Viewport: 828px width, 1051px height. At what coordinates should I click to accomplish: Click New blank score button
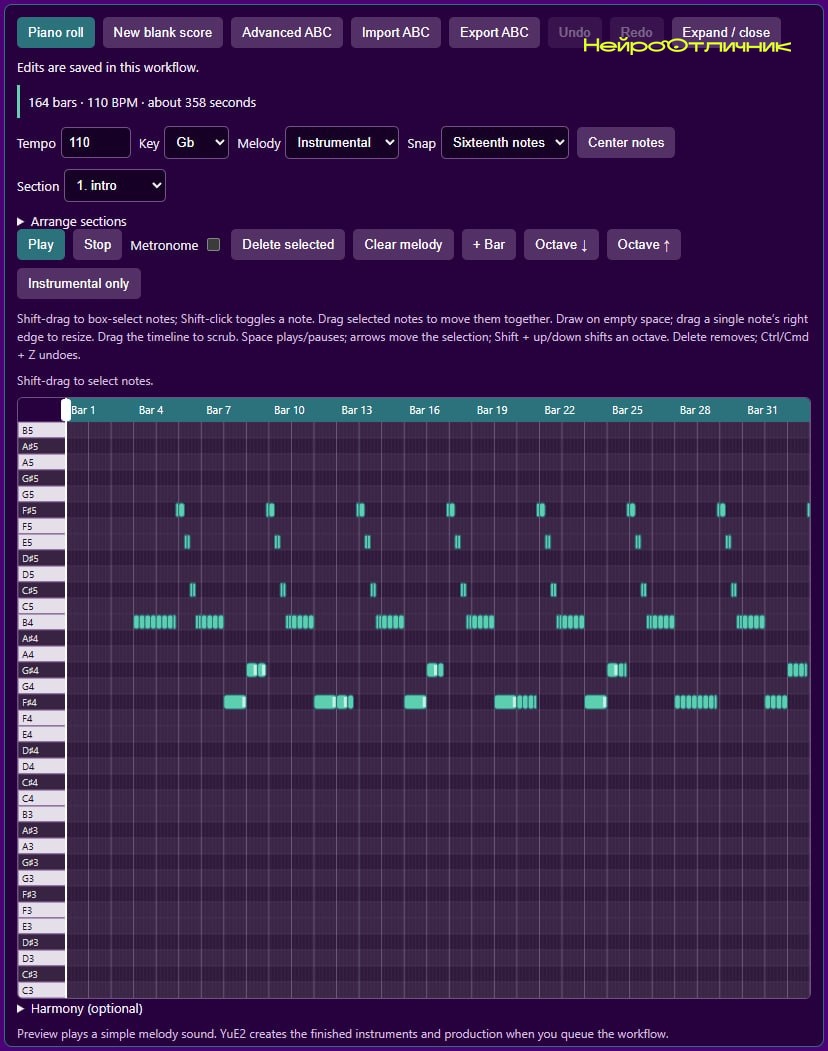tap(162, 32)
